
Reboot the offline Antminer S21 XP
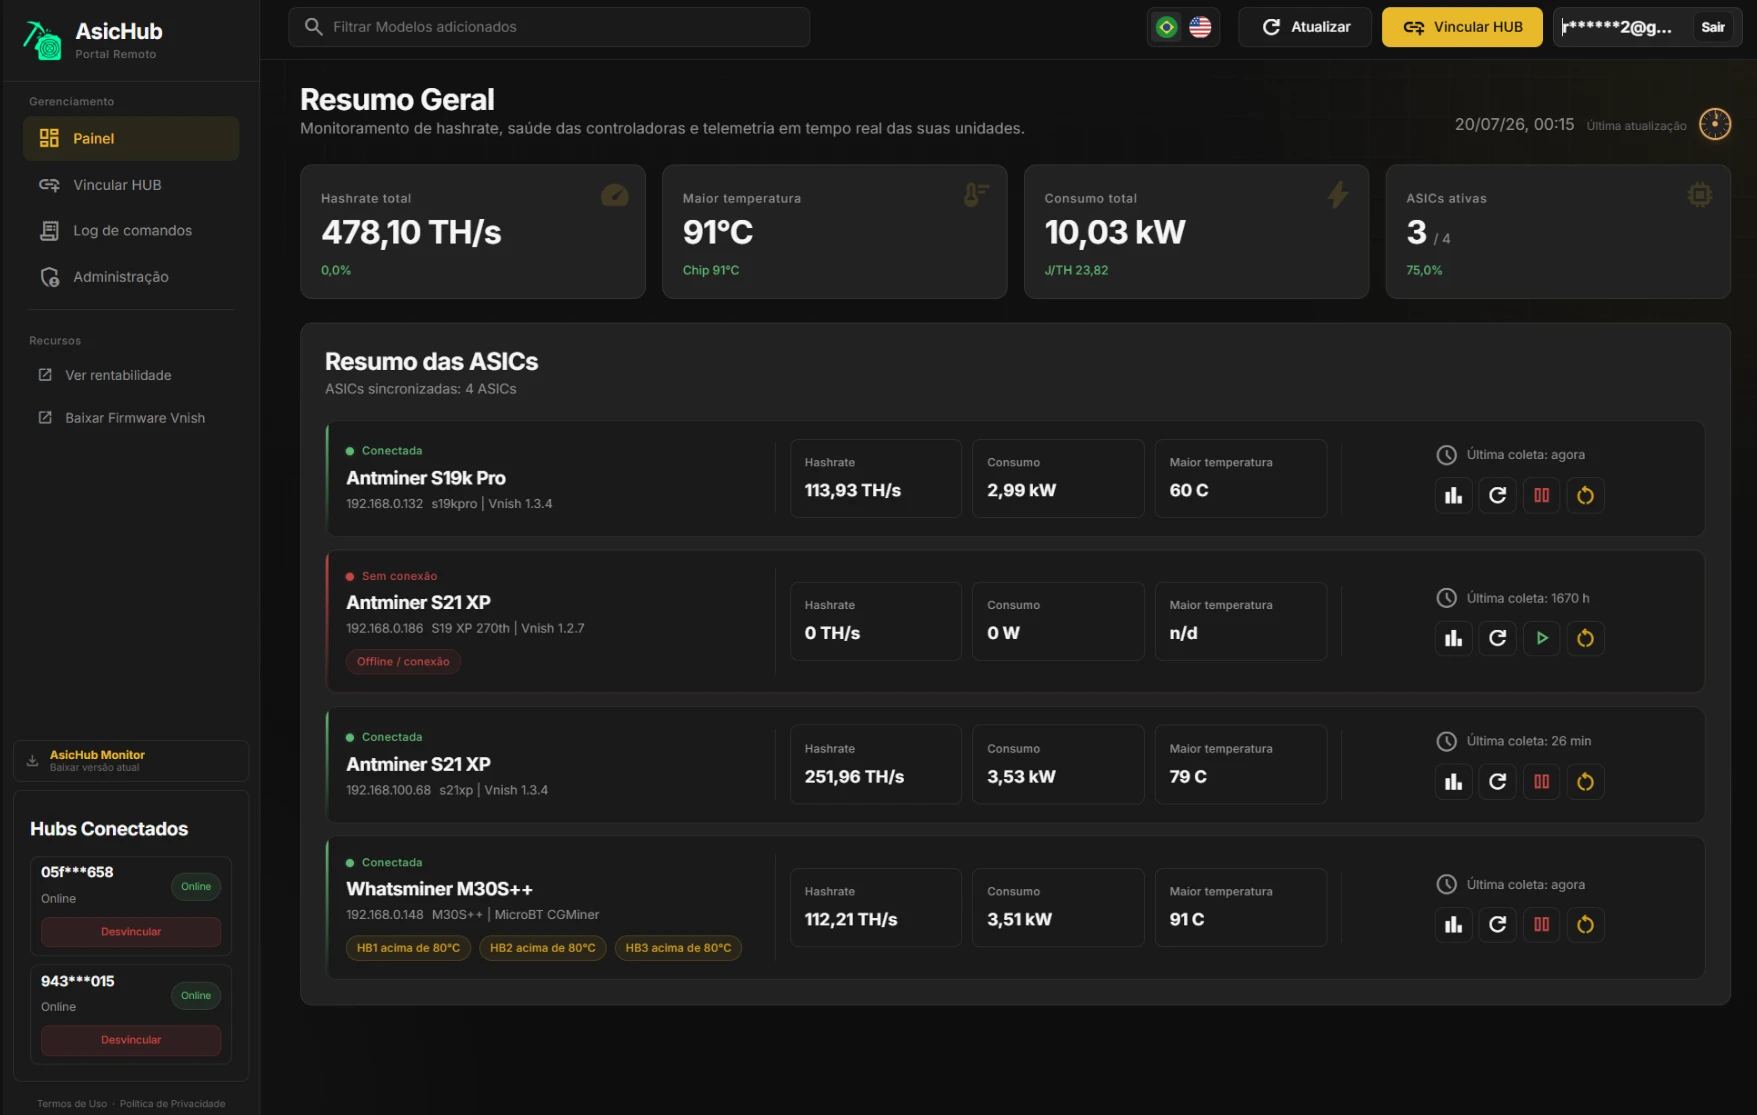tap(1585, 638)
